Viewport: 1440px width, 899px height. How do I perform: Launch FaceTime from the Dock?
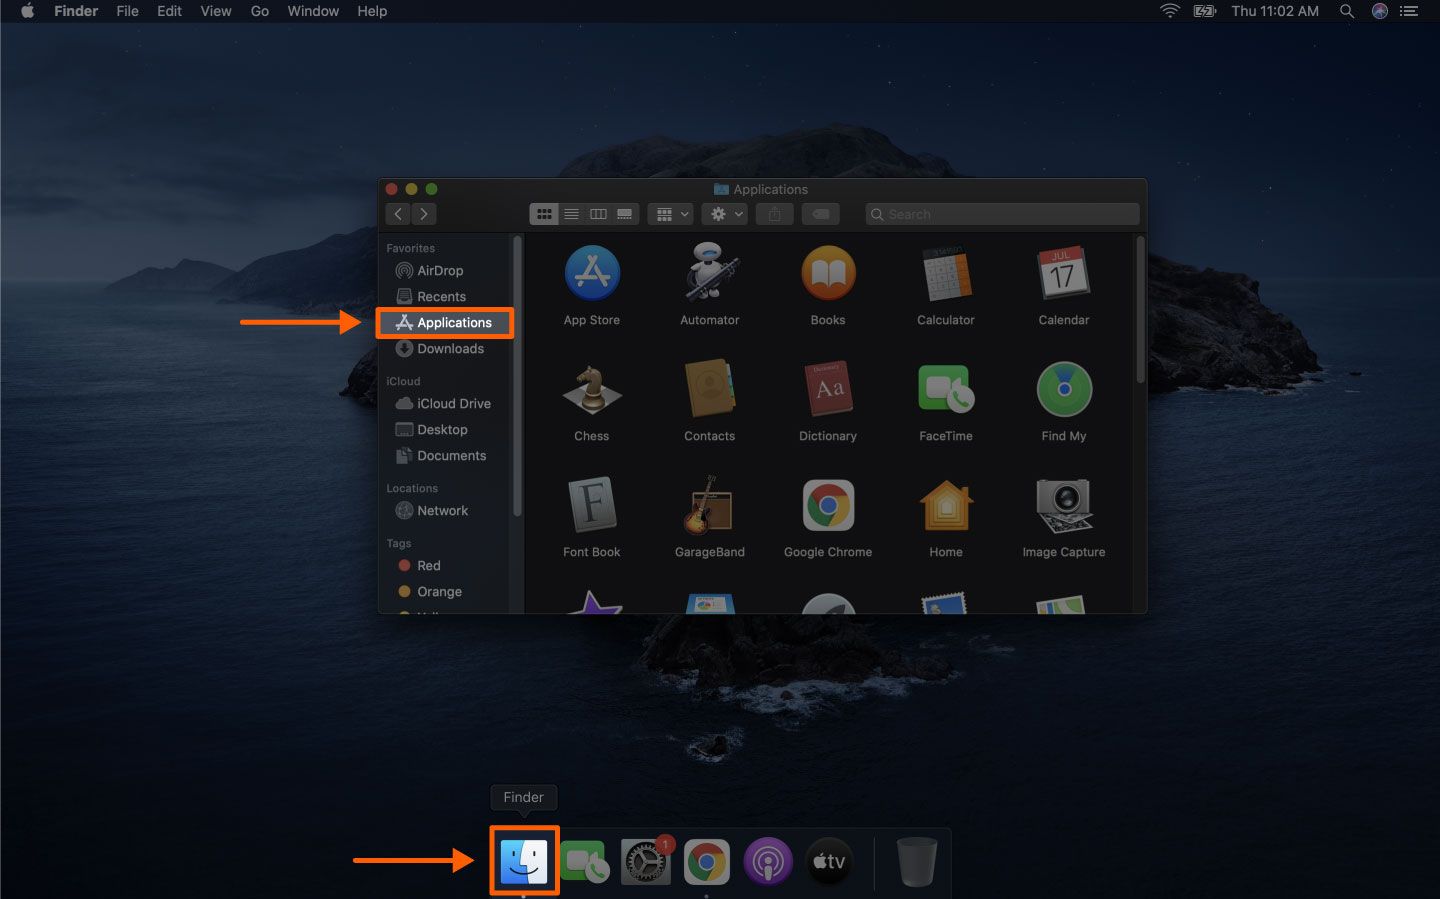pyautogui.click(x=585, y=861)
